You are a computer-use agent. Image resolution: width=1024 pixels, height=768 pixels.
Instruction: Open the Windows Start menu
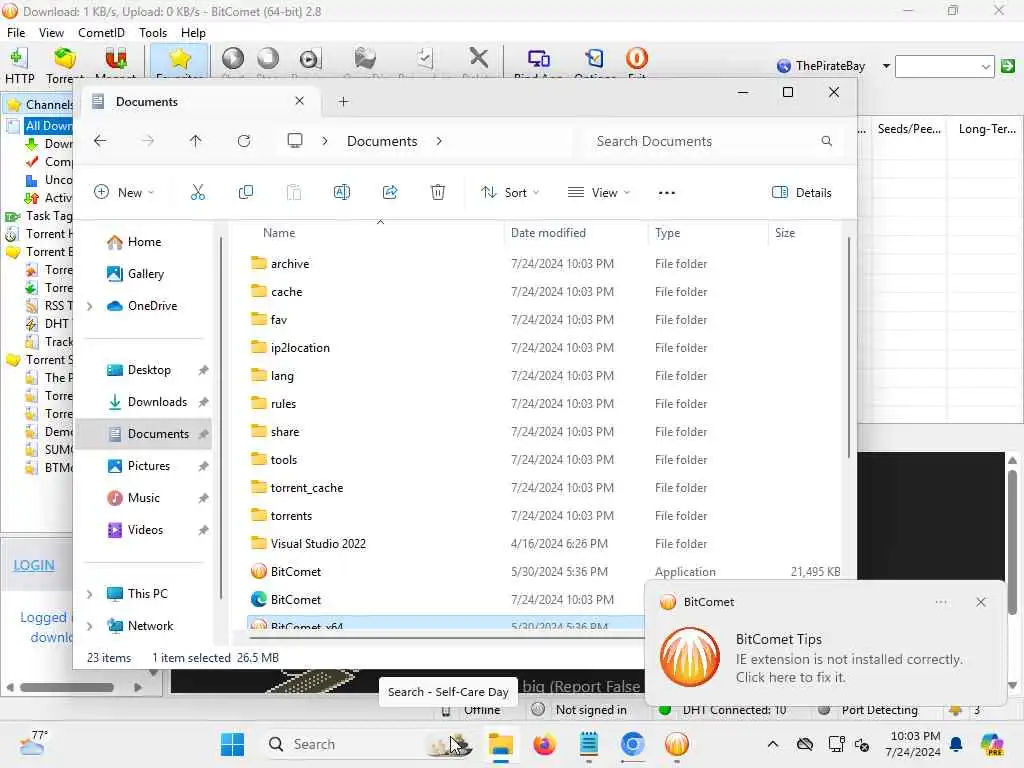[x=232, y=744]
